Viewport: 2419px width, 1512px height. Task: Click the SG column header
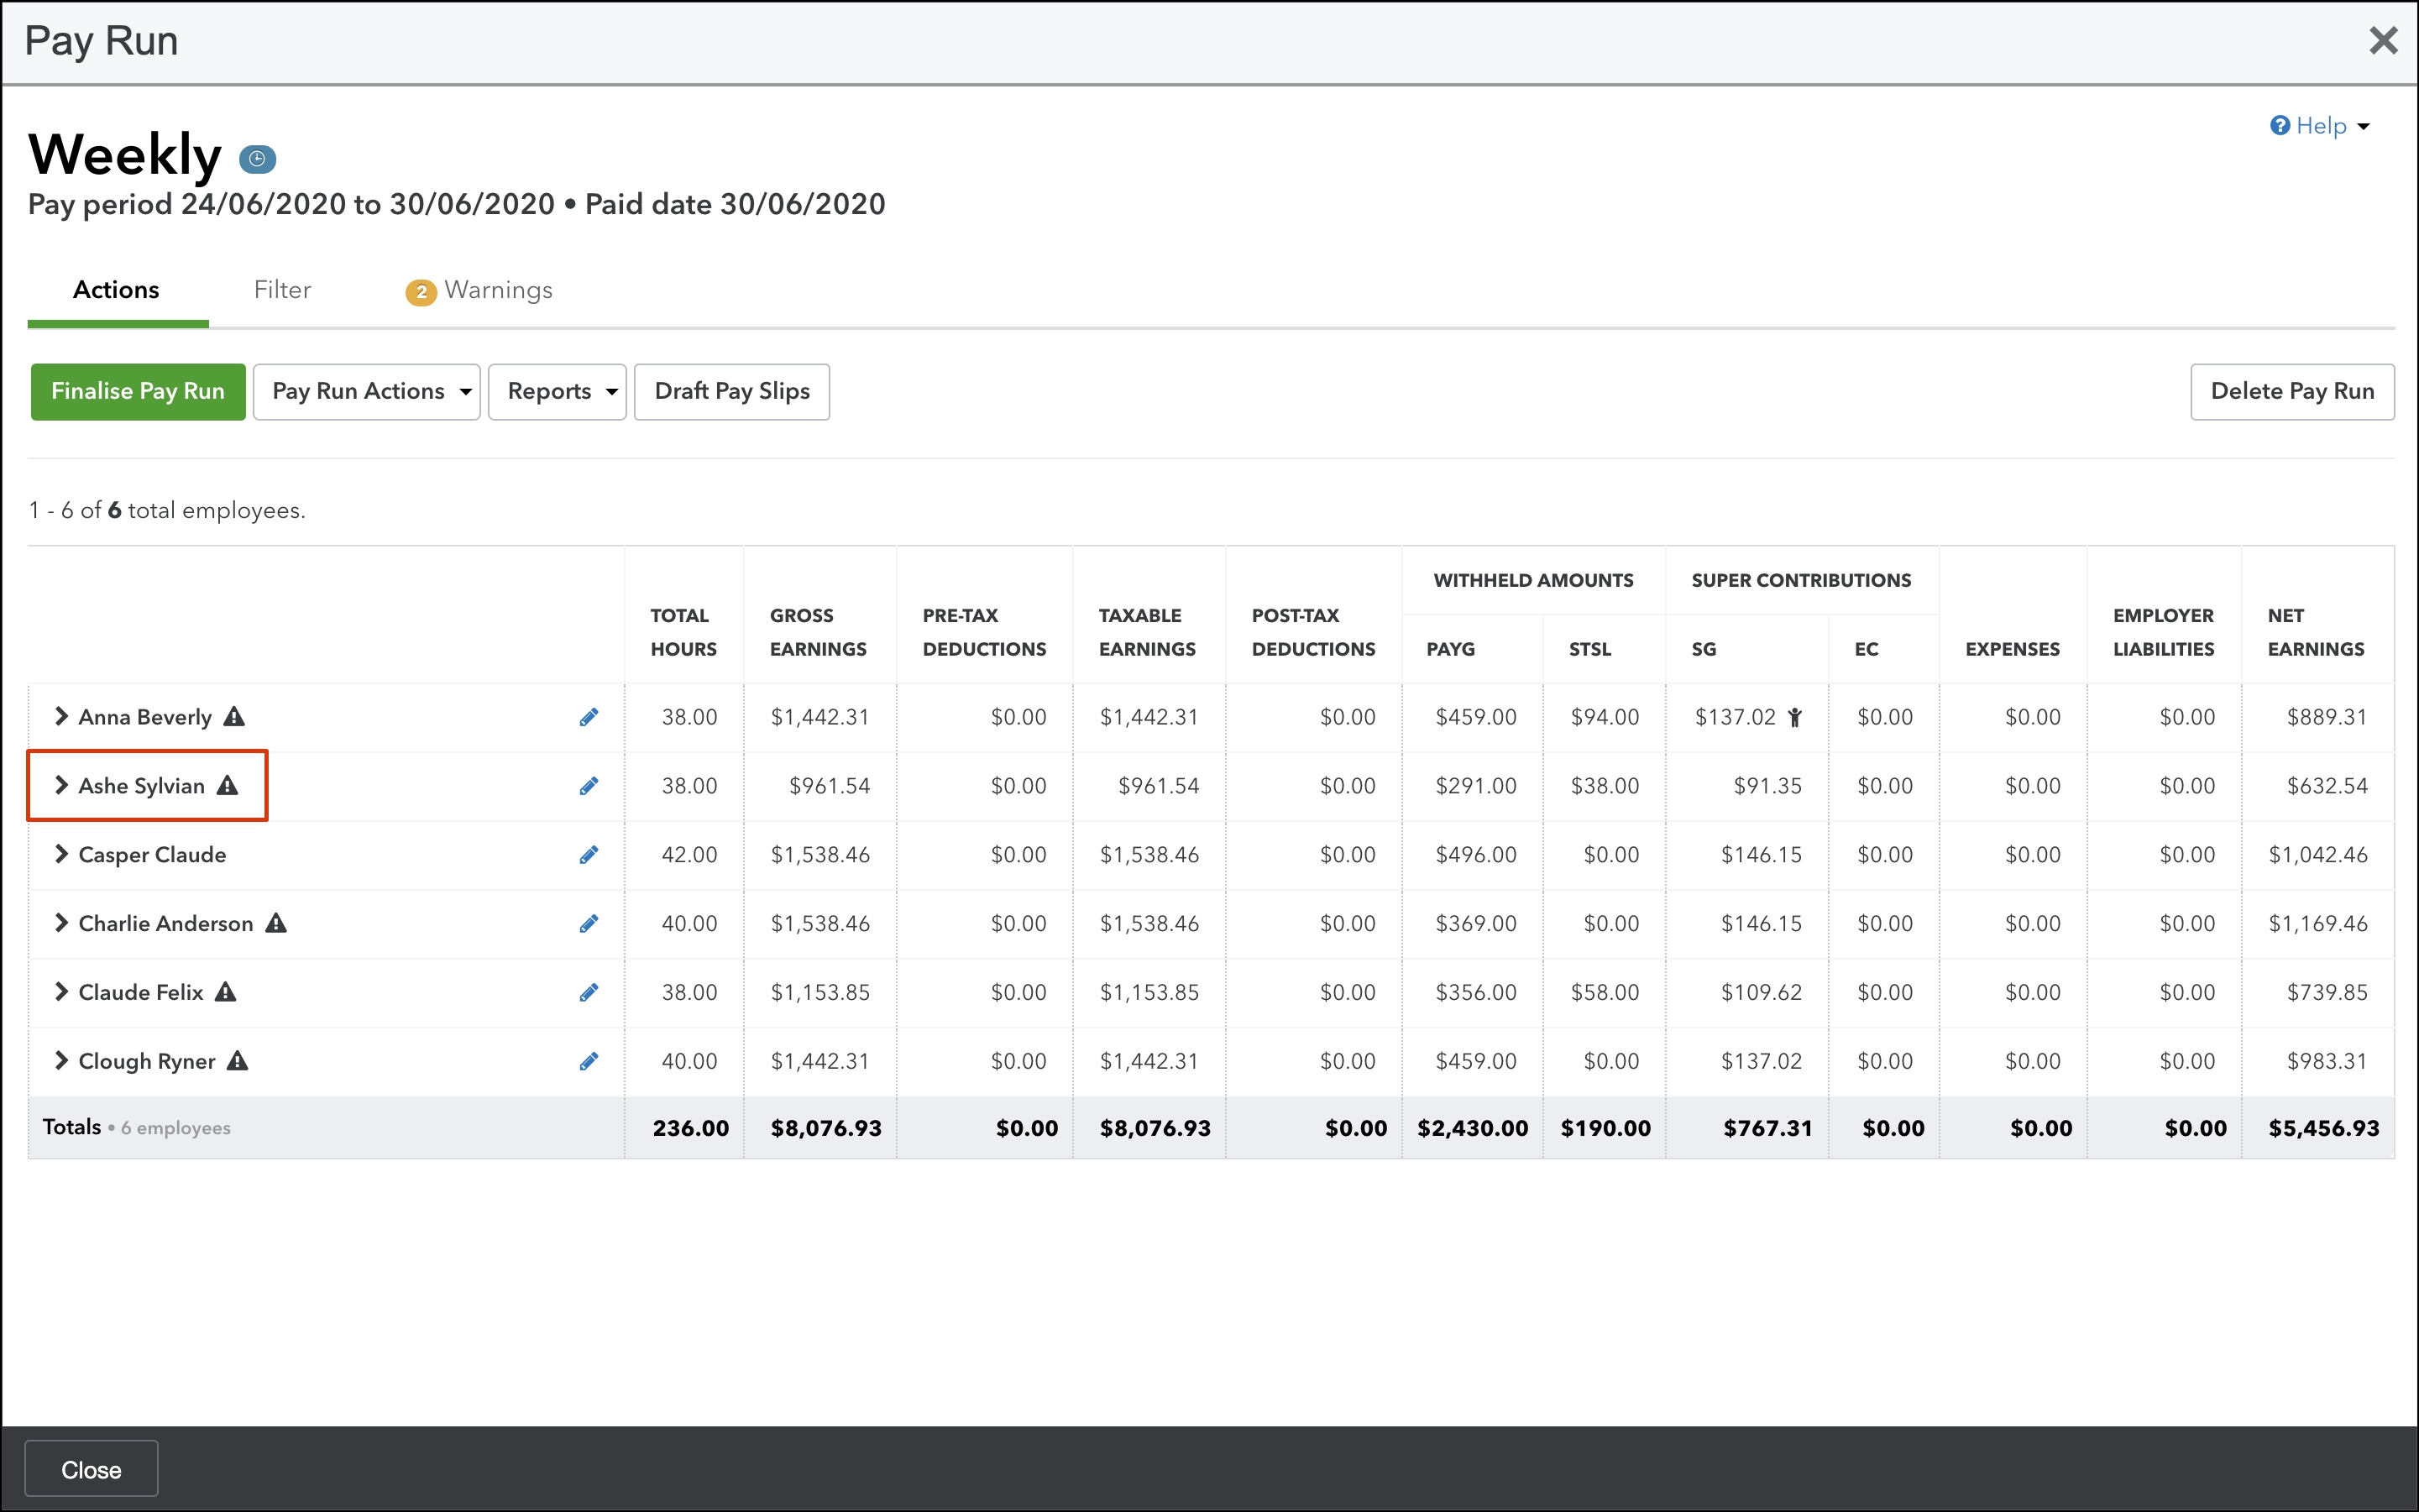[1704, 649]
